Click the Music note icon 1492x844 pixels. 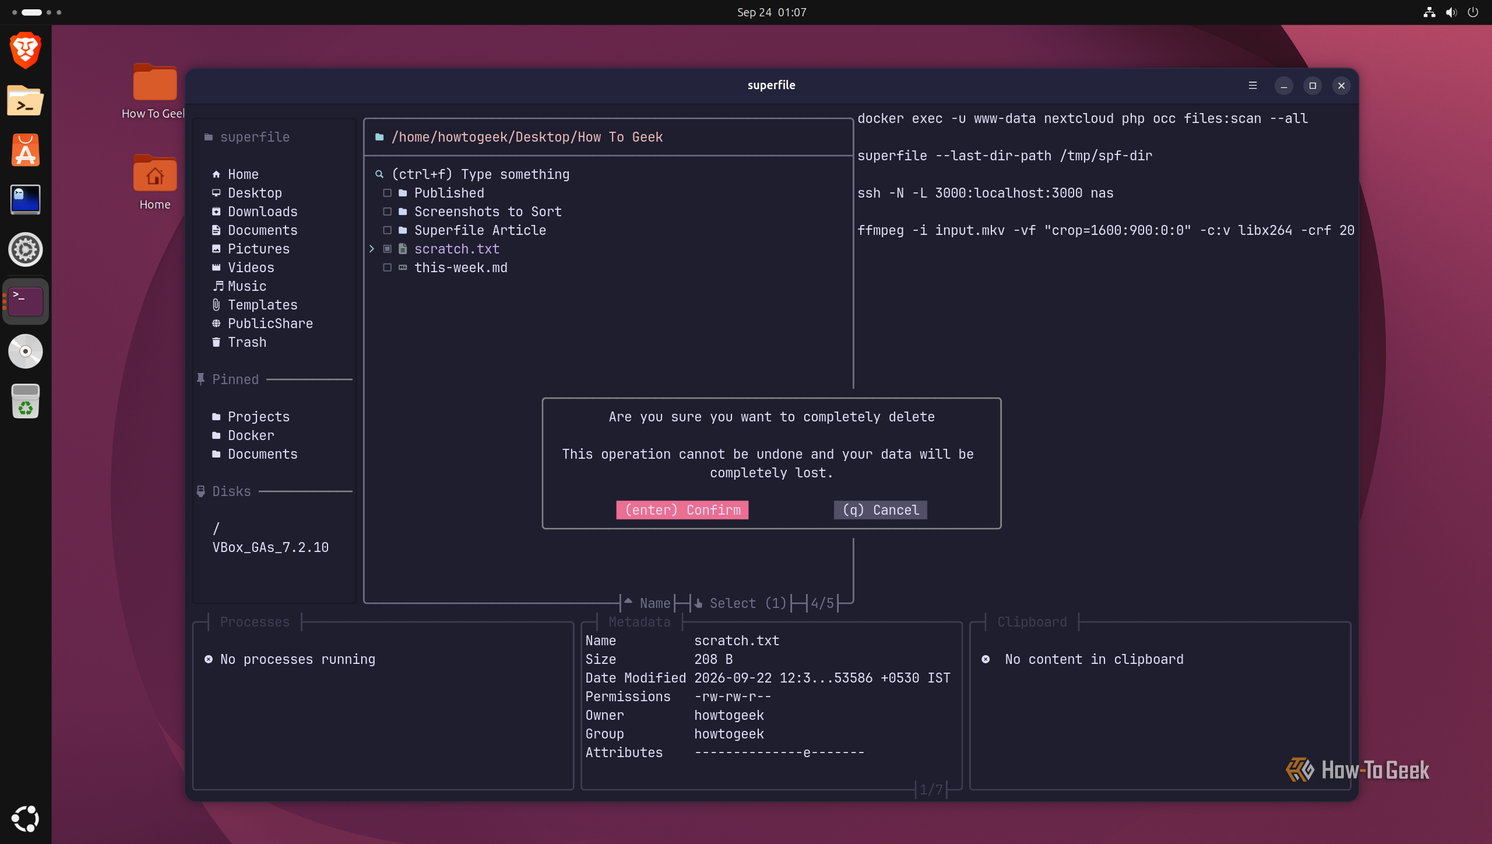[x=217, y=286]
